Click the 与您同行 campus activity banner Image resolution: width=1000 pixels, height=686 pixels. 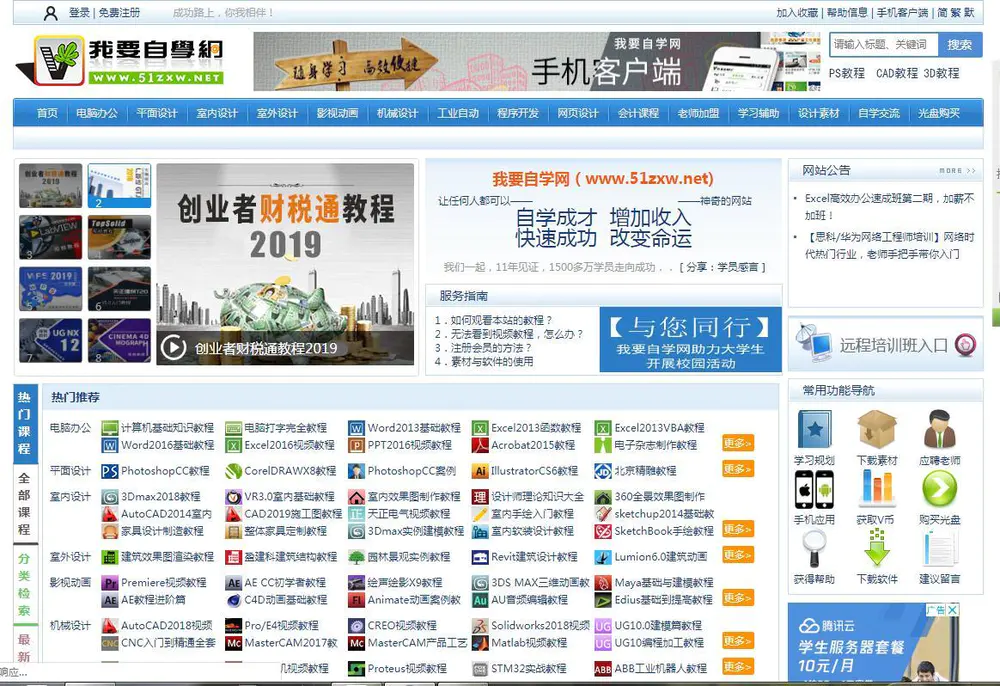691,340
